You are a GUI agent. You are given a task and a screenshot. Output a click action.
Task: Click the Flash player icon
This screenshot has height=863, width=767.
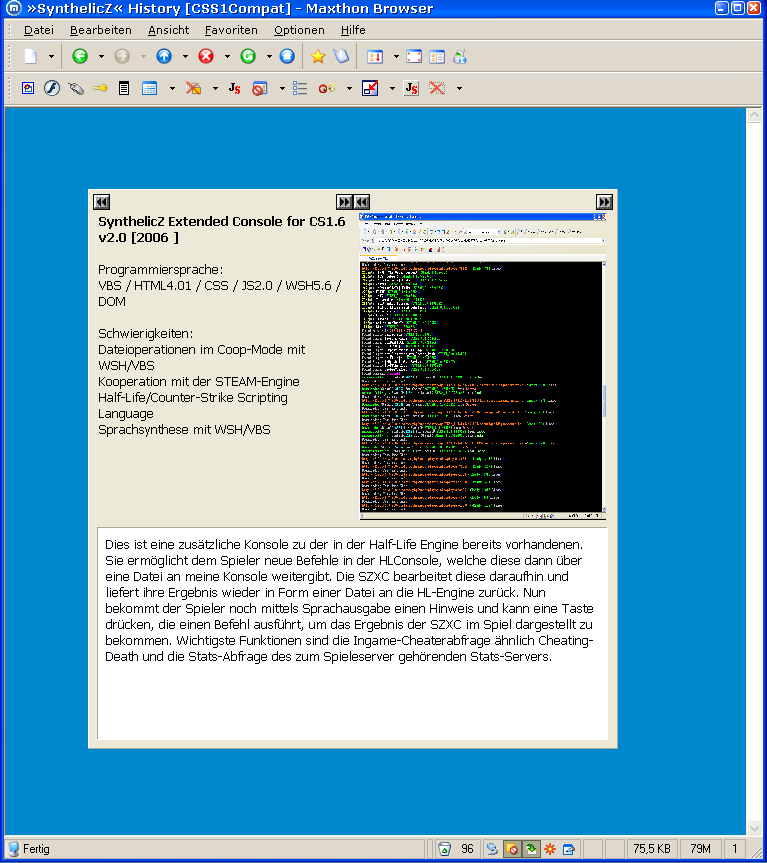point(52,88)
